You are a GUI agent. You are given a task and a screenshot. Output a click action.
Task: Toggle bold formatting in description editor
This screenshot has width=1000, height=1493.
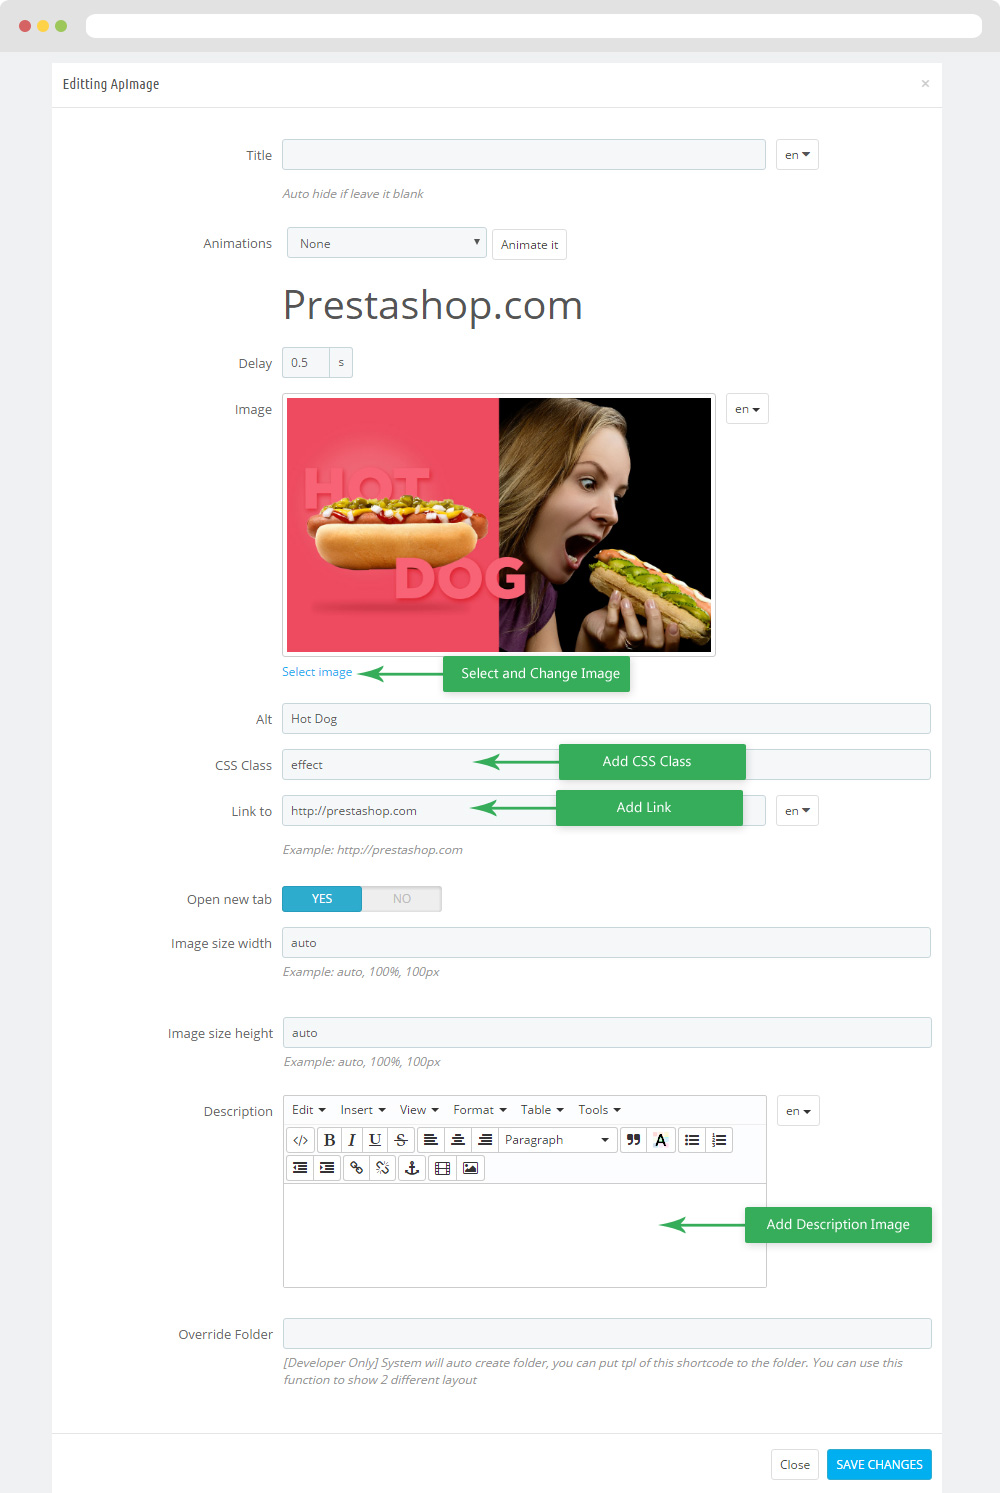click(x=329, y=1140)
